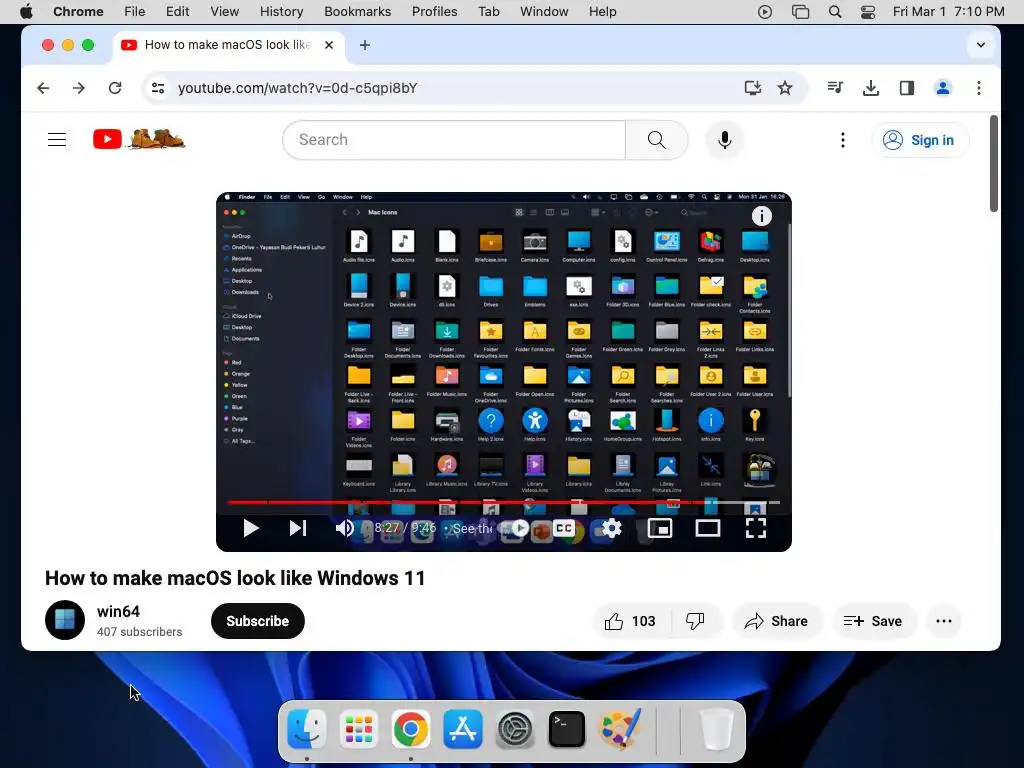Viewport: 1024px width, 768px height.
Task: Open video player settings gear
Action: click(612, 528)
